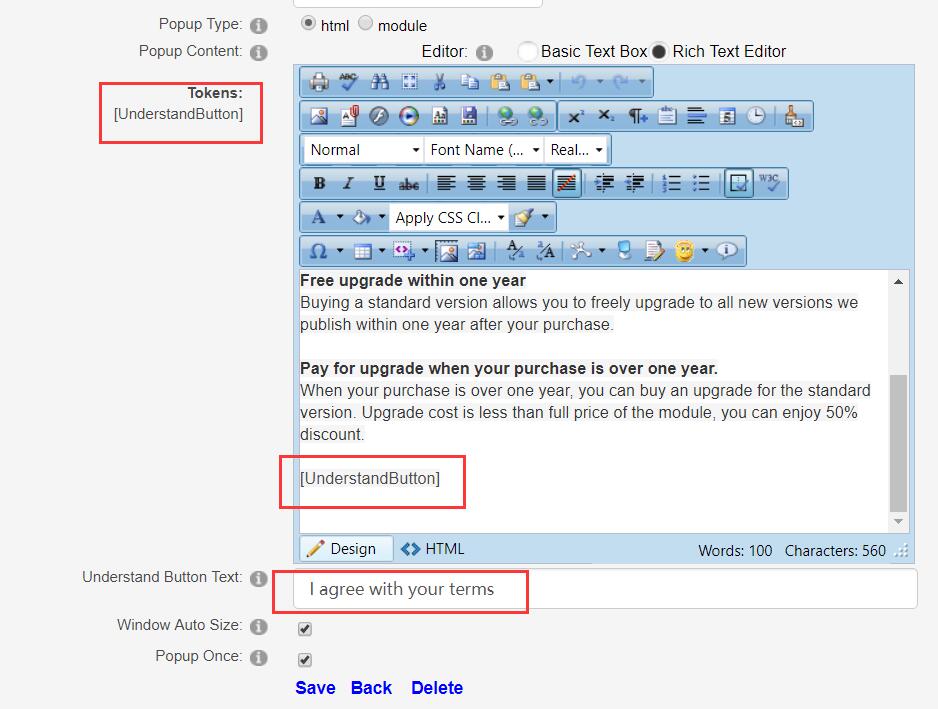This screenshot has width=938, height=709.
Task: Click the Understand Button Text input field
Action: coord(605,589)
